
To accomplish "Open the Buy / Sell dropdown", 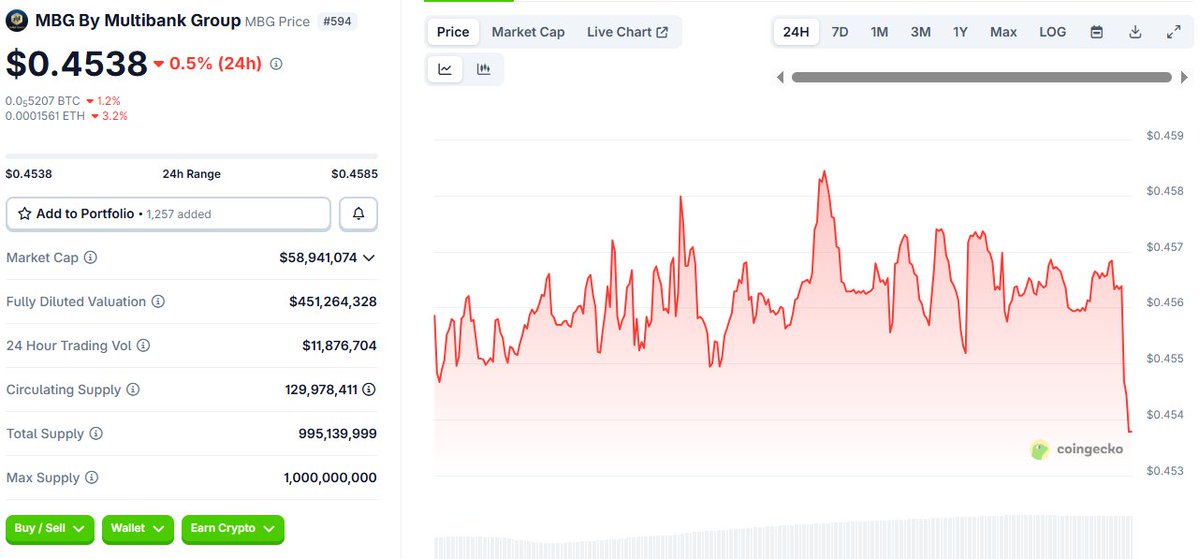I will (50, 528).
